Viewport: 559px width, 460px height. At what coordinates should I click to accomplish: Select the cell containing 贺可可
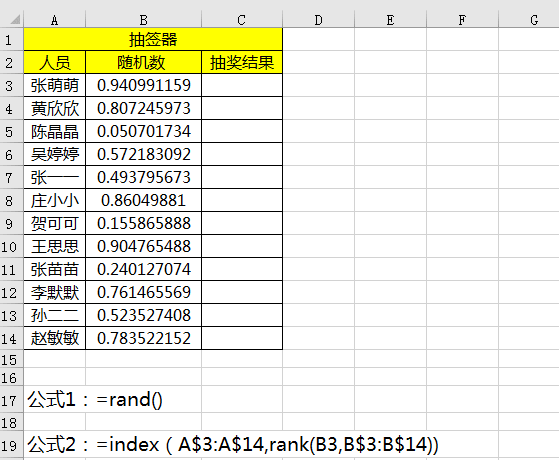55,223
